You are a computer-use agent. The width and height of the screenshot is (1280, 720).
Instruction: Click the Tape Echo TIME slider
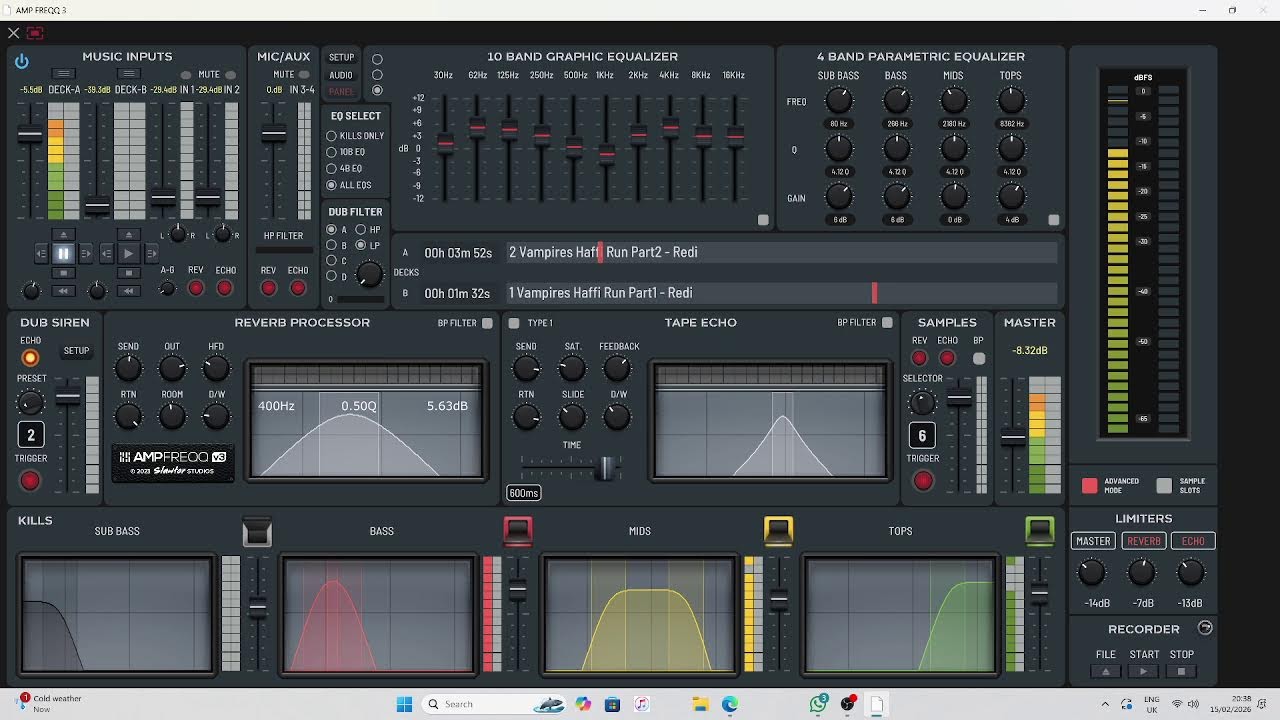click(x=605, y=468)
